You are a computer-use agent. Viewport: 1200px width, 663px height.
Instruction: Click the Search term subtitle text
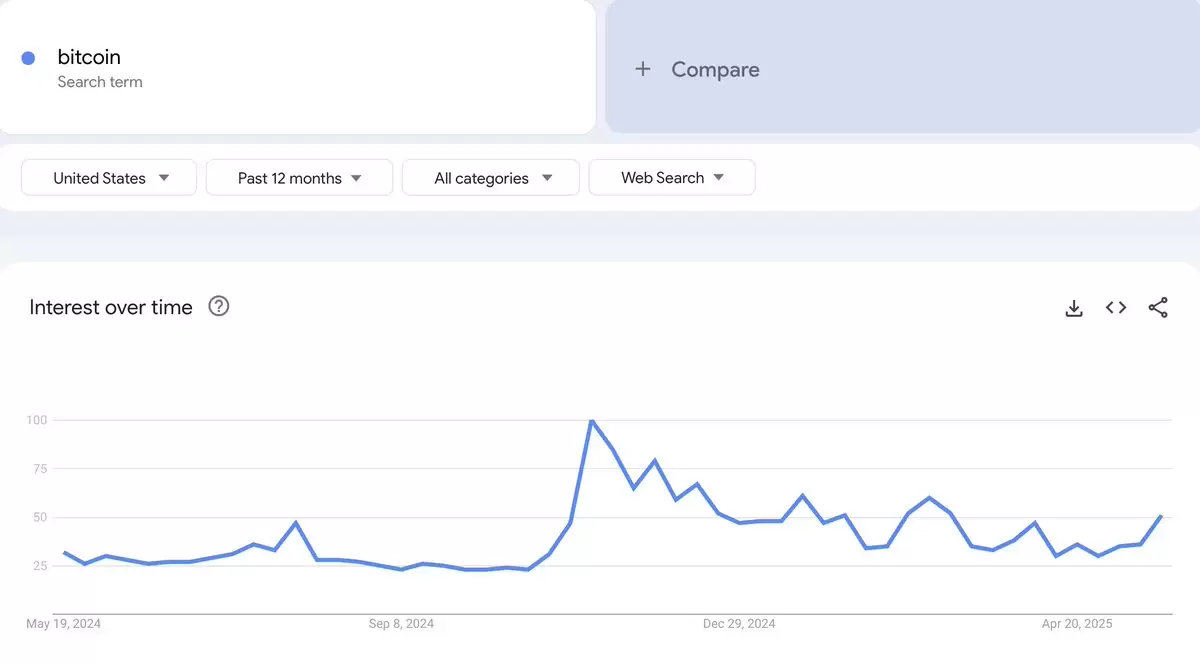coord(100,82)
